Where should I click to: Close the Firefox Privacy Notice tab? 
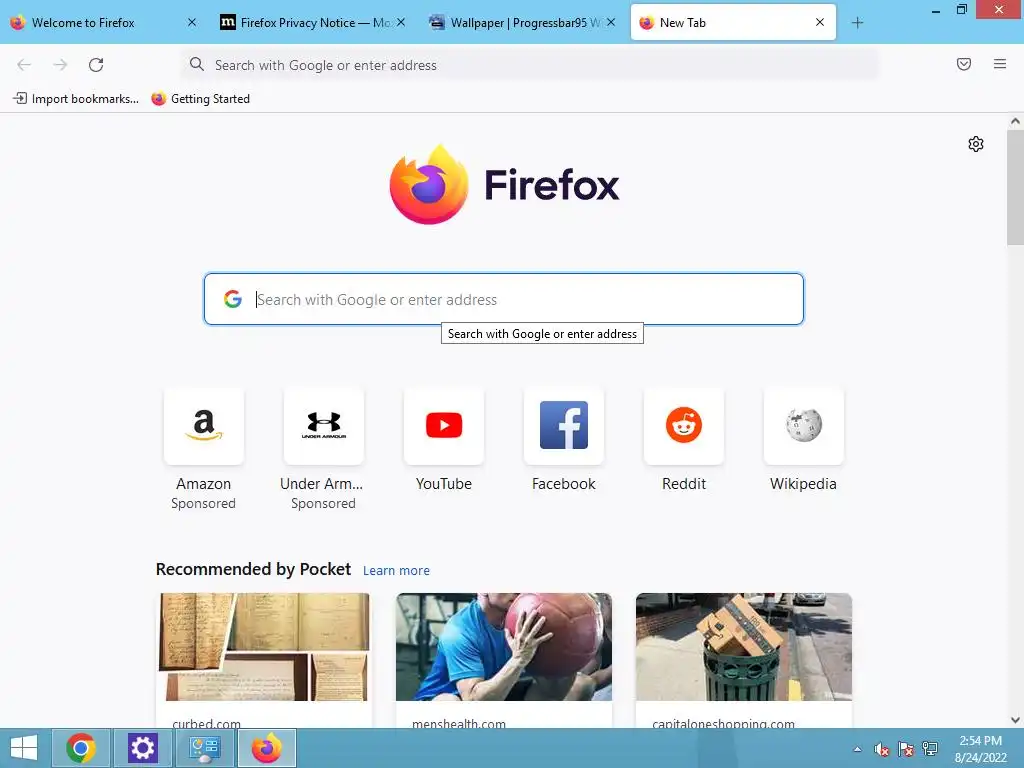click(x=401, y=22)
